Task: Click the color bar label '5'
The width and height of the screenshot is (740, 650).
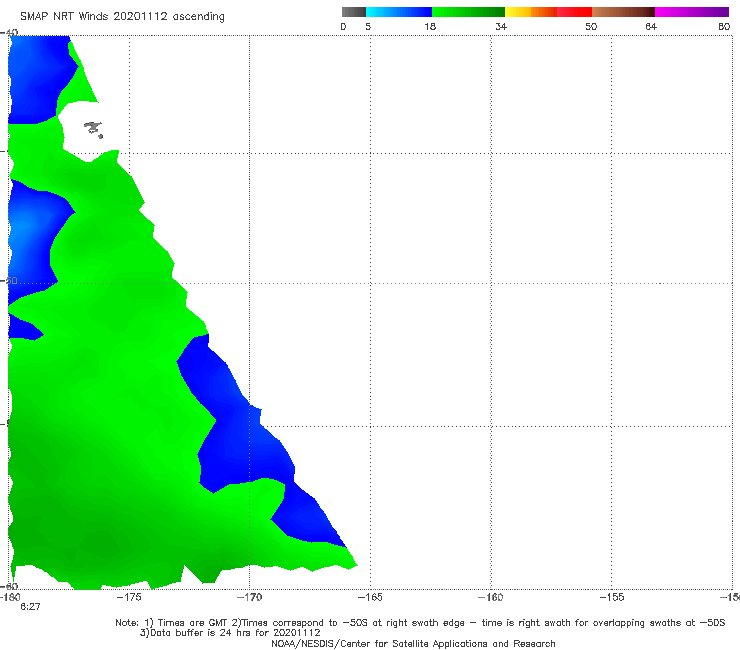Action: pos(368,27)
